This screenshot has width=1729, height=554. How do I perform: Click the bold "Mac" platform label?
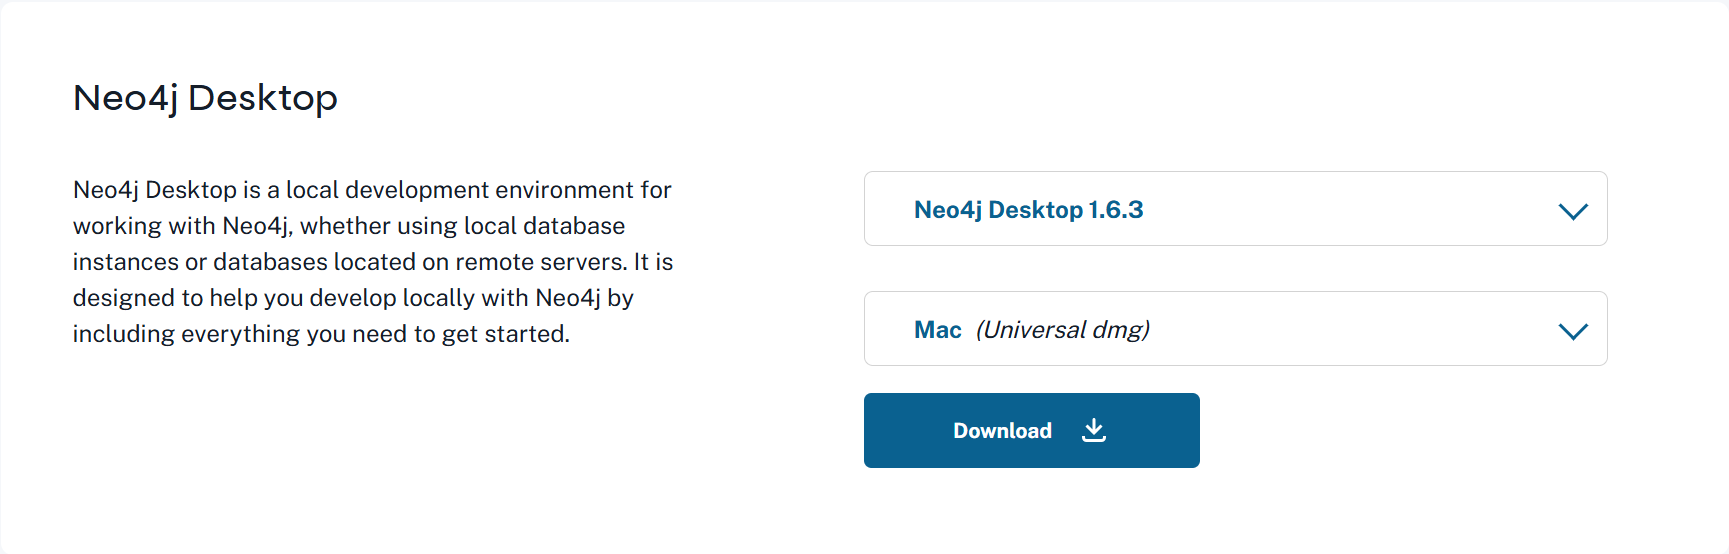click(937, 330)
